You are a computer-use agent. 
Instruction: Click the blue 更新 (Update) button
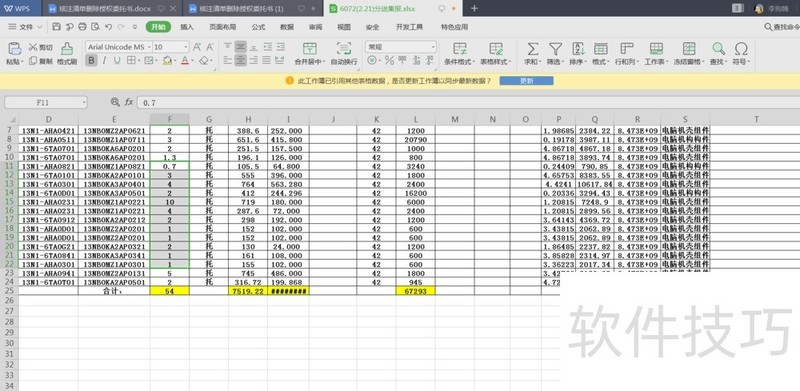526,81
